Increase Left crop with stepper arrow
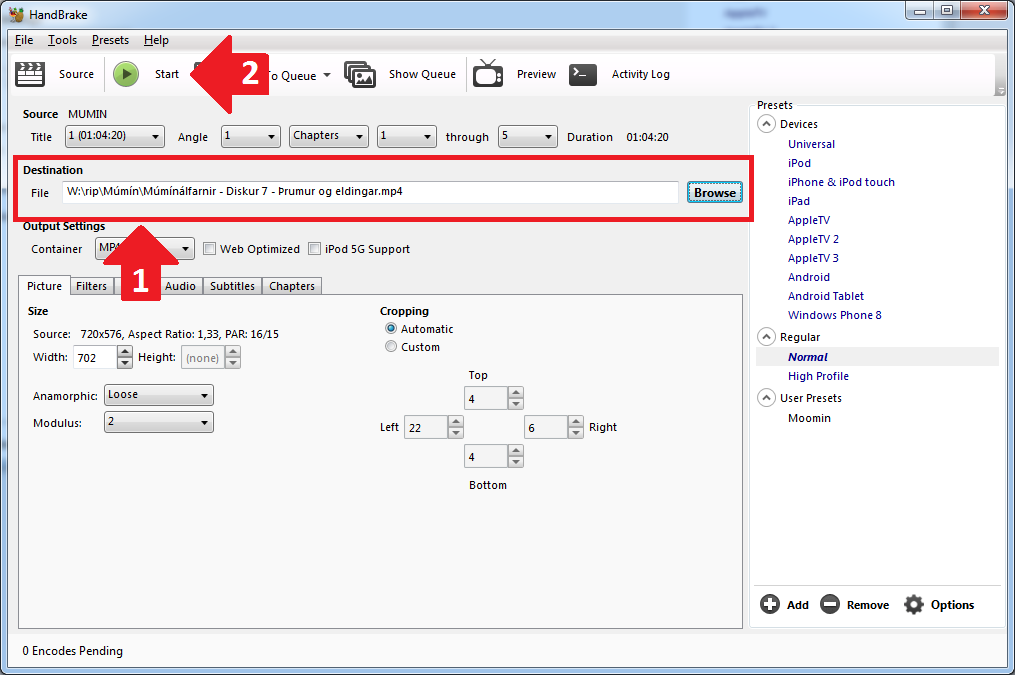This screenshot has height=675, width=1015. pyautogui.click(x=455, y=421)
